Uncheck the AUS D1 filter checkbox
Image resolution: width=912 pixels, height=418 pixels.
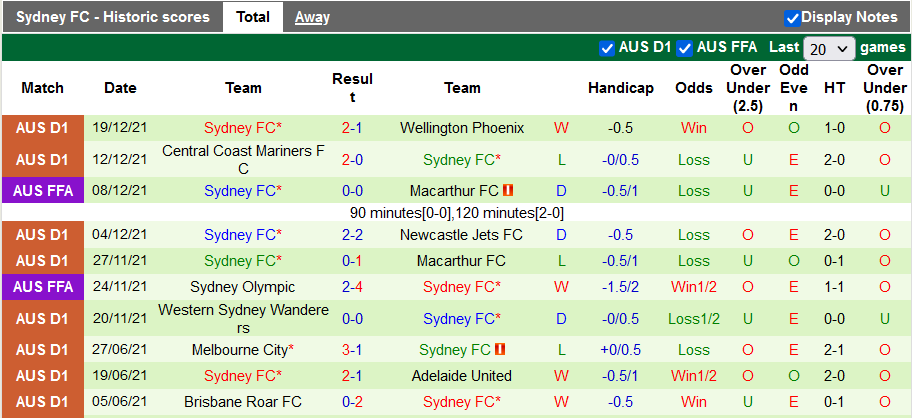pos(606,48)
